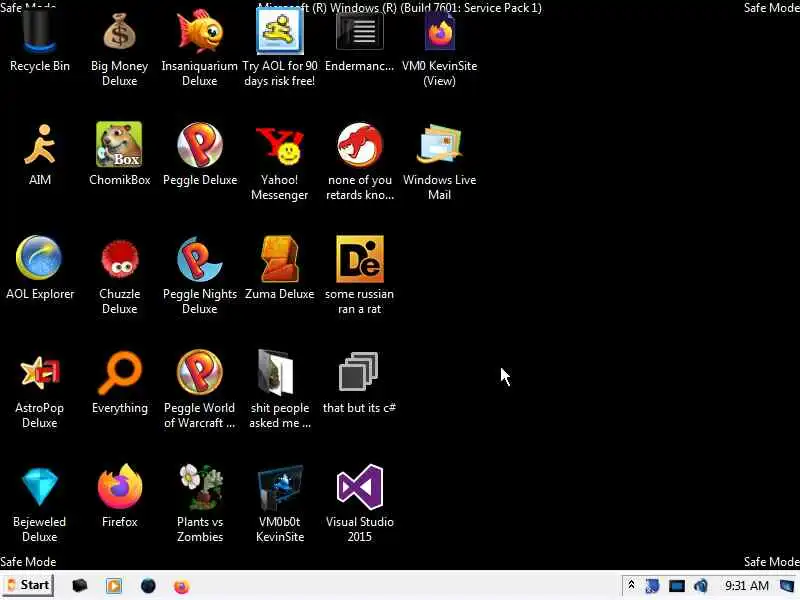Open the volume speaker tray icon

click(x=701, y=586)
